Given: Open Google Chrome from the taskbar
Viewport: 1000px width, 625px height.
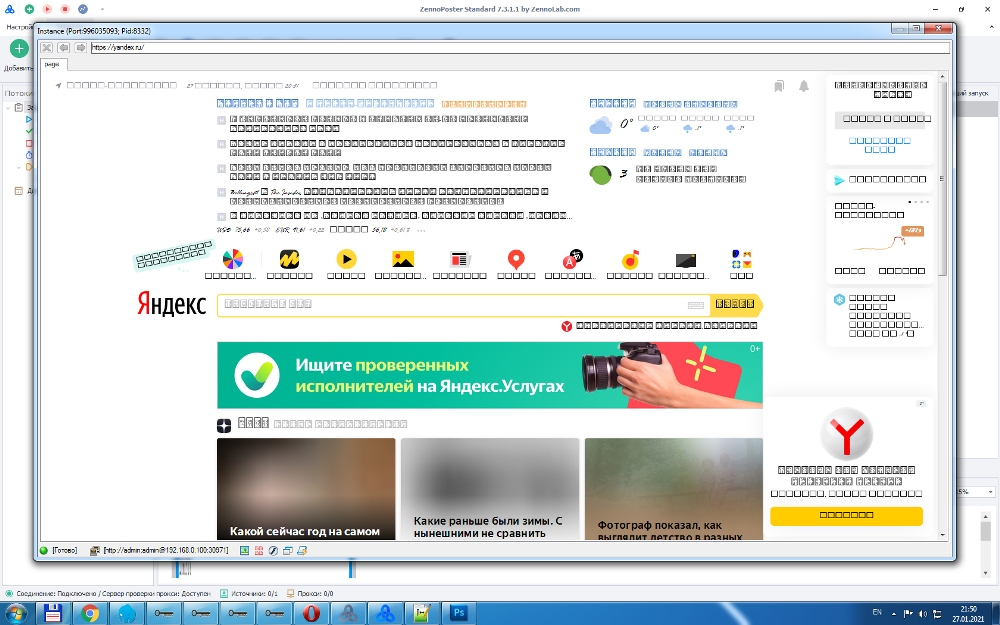Looking at the screenshot, I should [90, 614].
